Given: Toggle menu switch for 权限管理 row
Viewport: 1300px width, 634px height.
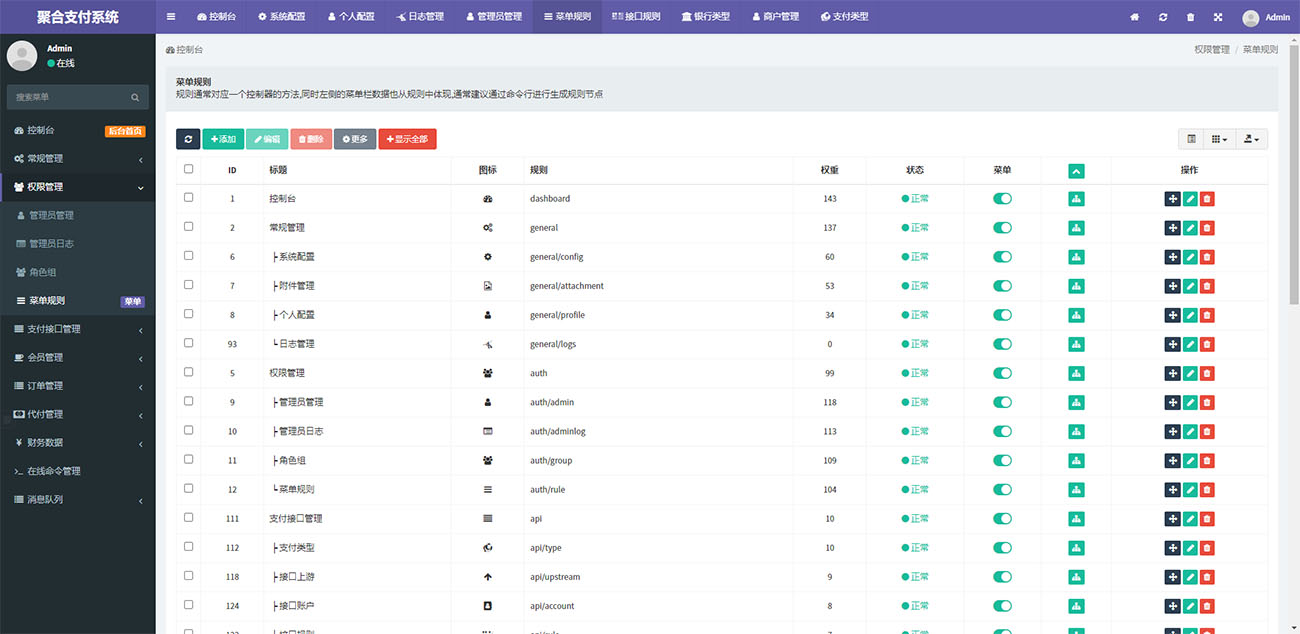Looking at the screenshot, I should click(x=1002, y=373).
